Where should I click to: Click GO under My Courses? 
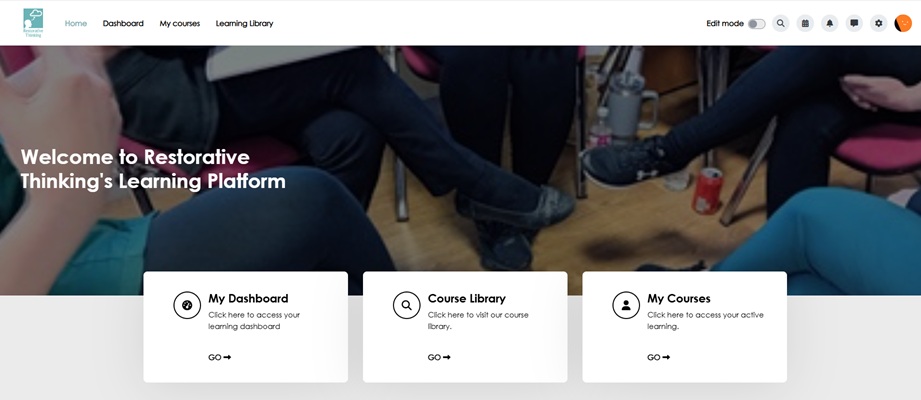click(x=658, y=357)
